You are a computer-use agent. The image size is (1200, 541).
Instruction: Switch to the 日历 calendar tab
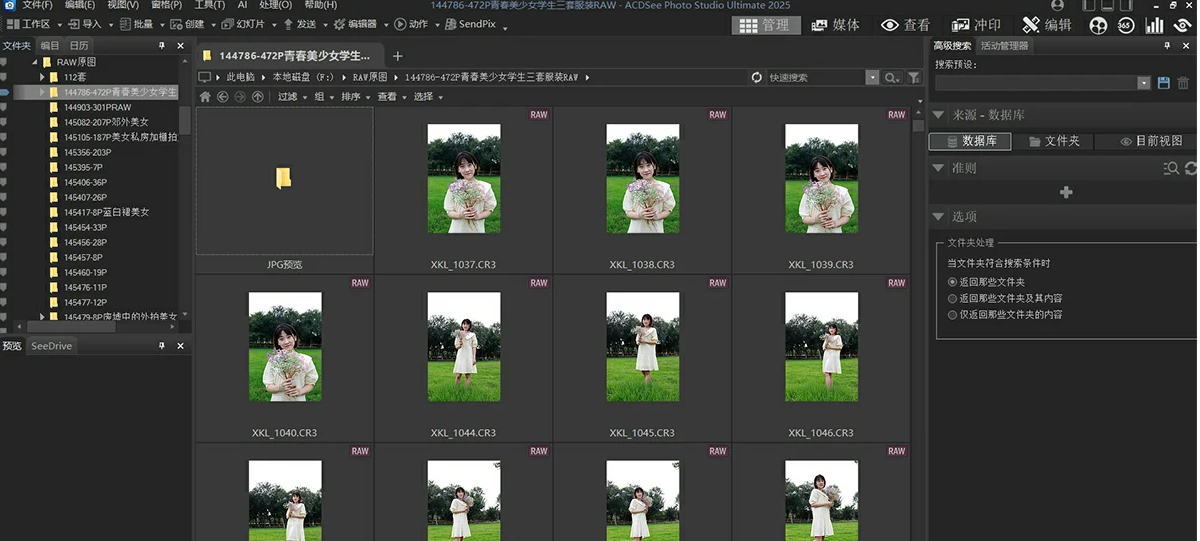coord(79,45)
